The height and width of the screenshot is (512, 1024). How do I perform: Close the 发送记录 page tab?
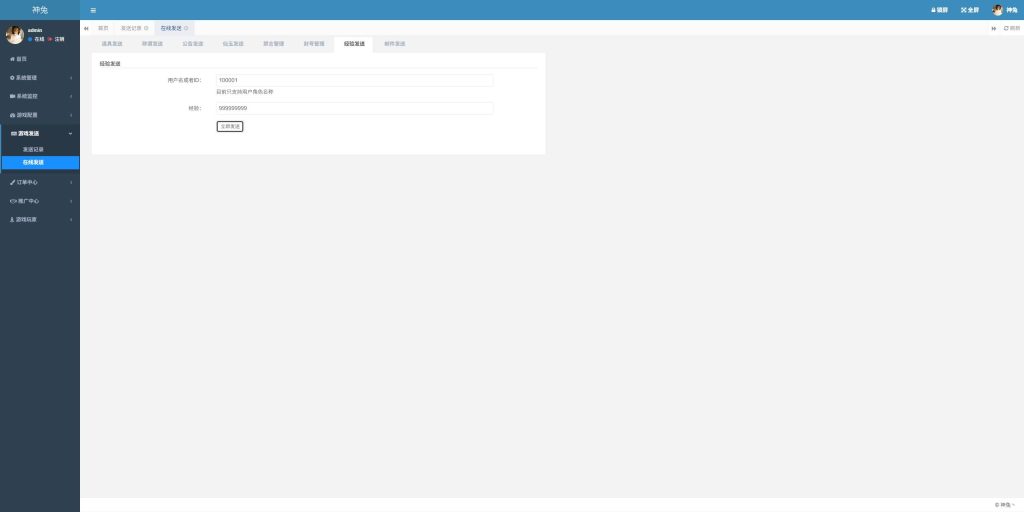146,28
